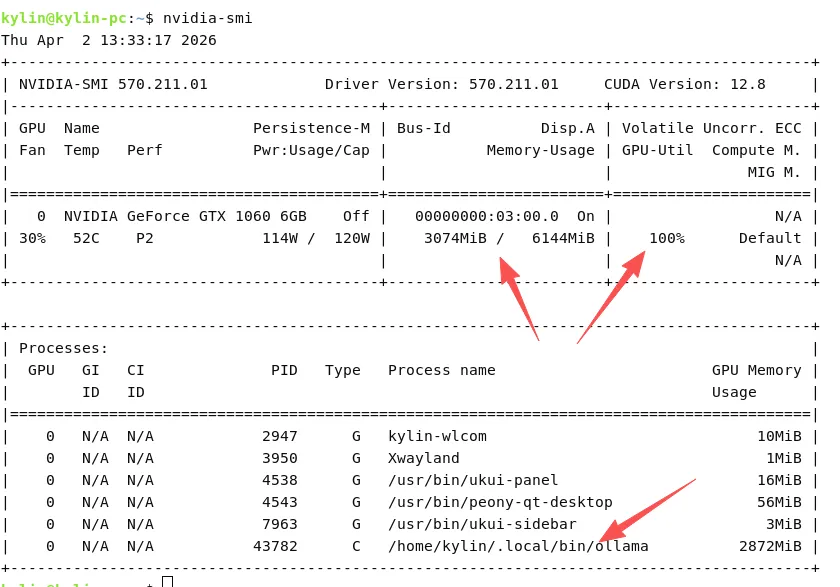This screenshot has height=587, width=840.
Task: Click the Processes: section label
Action: [64, 348]
